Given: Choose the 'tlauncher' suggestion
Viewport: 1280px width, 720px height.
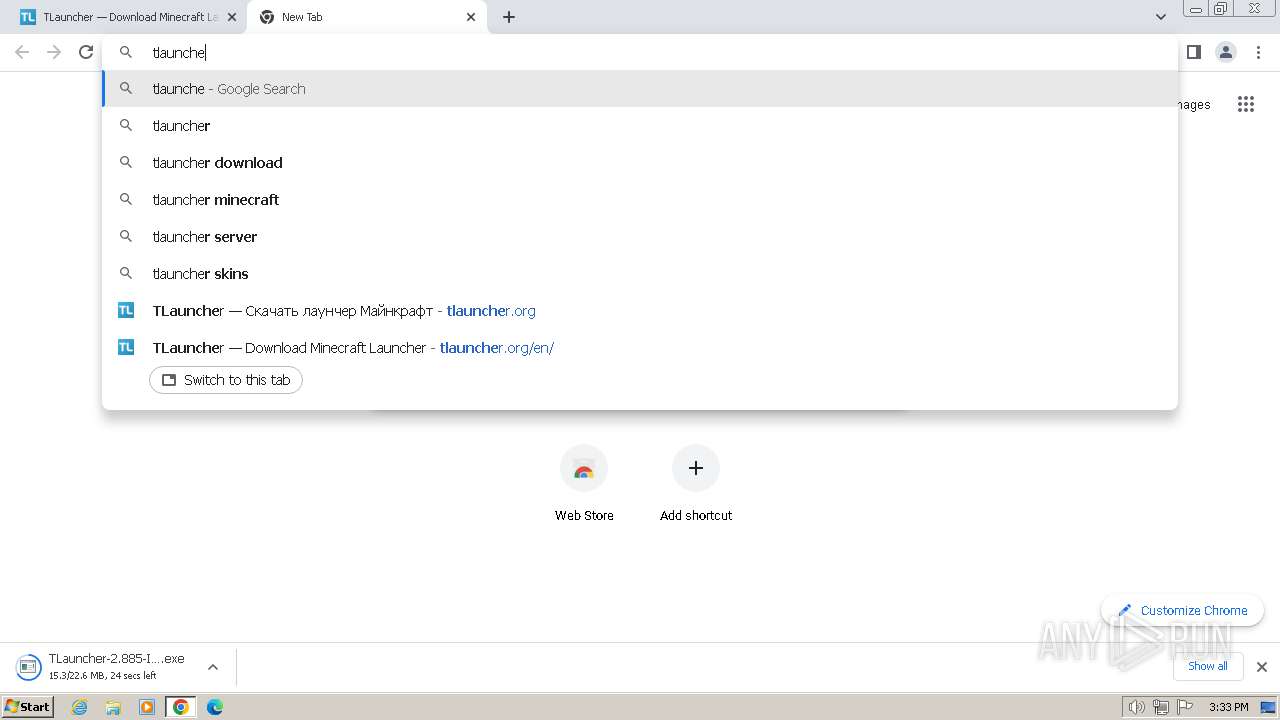Looking at the screenshot, I should 640,126.
